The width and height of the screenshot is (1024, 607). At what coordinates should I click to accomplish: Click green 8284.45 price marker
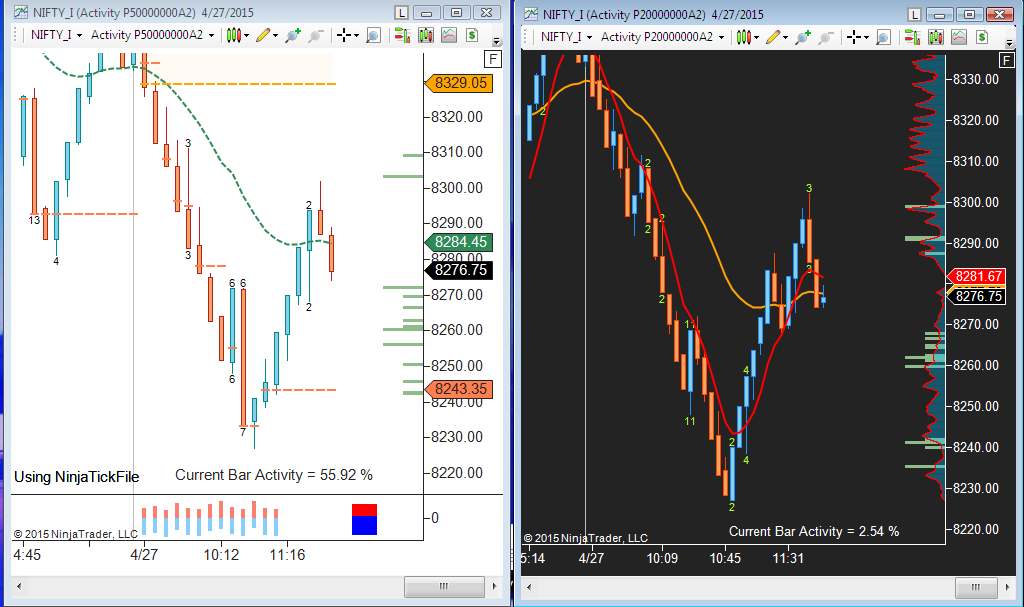pyautogui.click(x=459, y=242)
